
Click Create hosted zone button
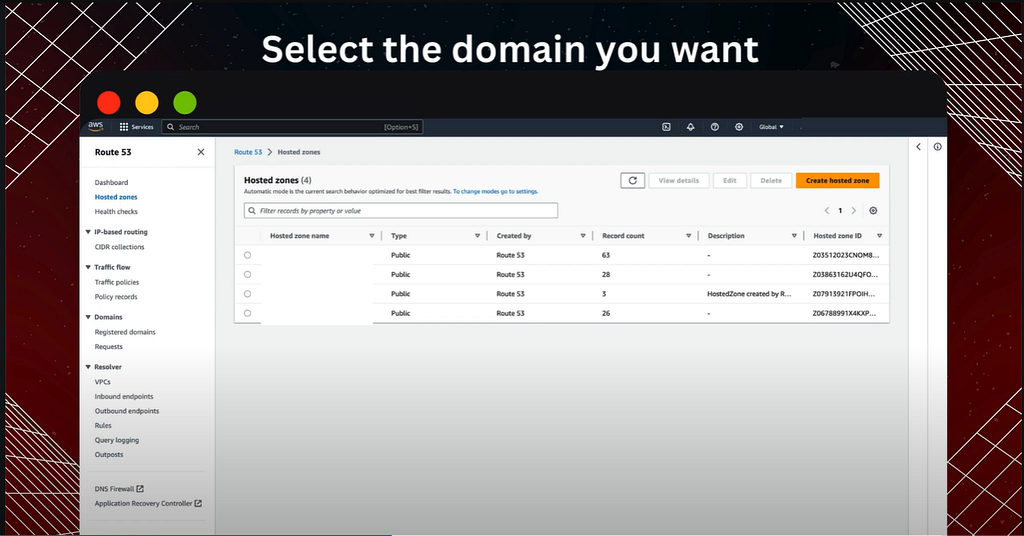837,180
